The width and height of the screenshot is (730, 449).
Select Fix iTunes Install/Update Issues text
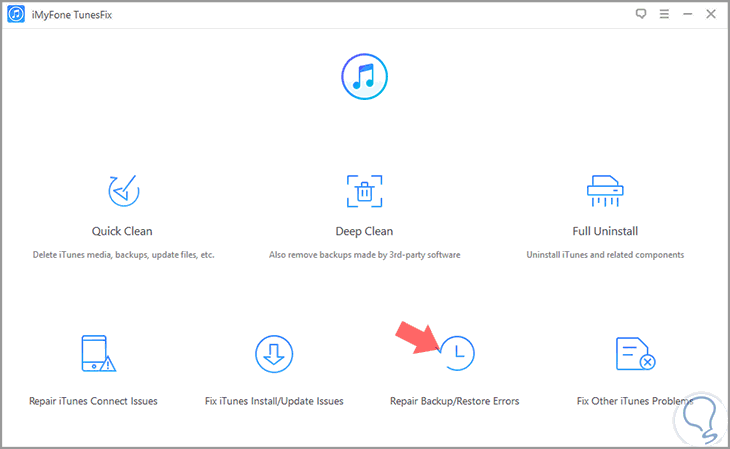(274, 401)
